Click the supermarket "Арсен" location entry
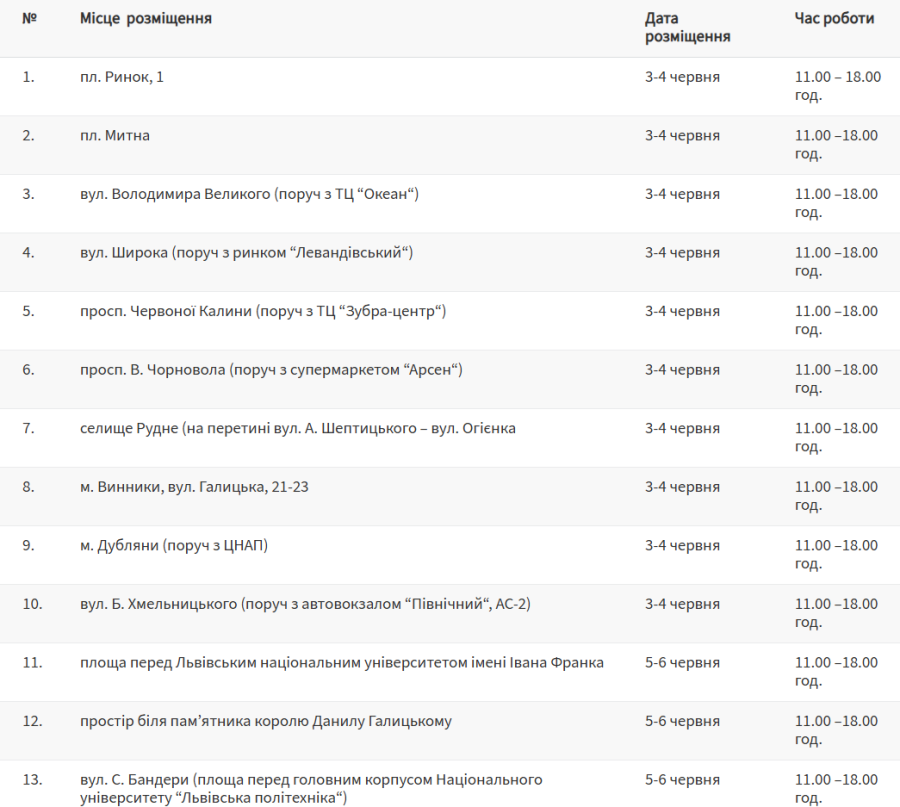Image resolution: width=900 pixels, height=807 pixels. tap(271, 370)
